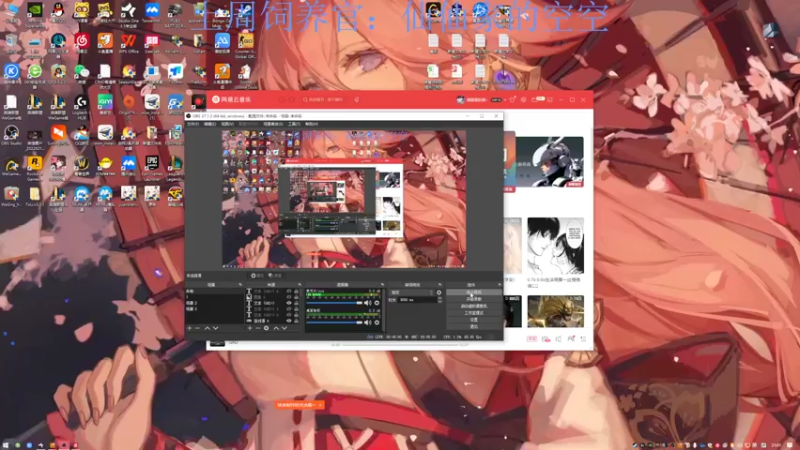
Task: Adjust the Desktop Audio volume slider
Action: click(335, 322)
